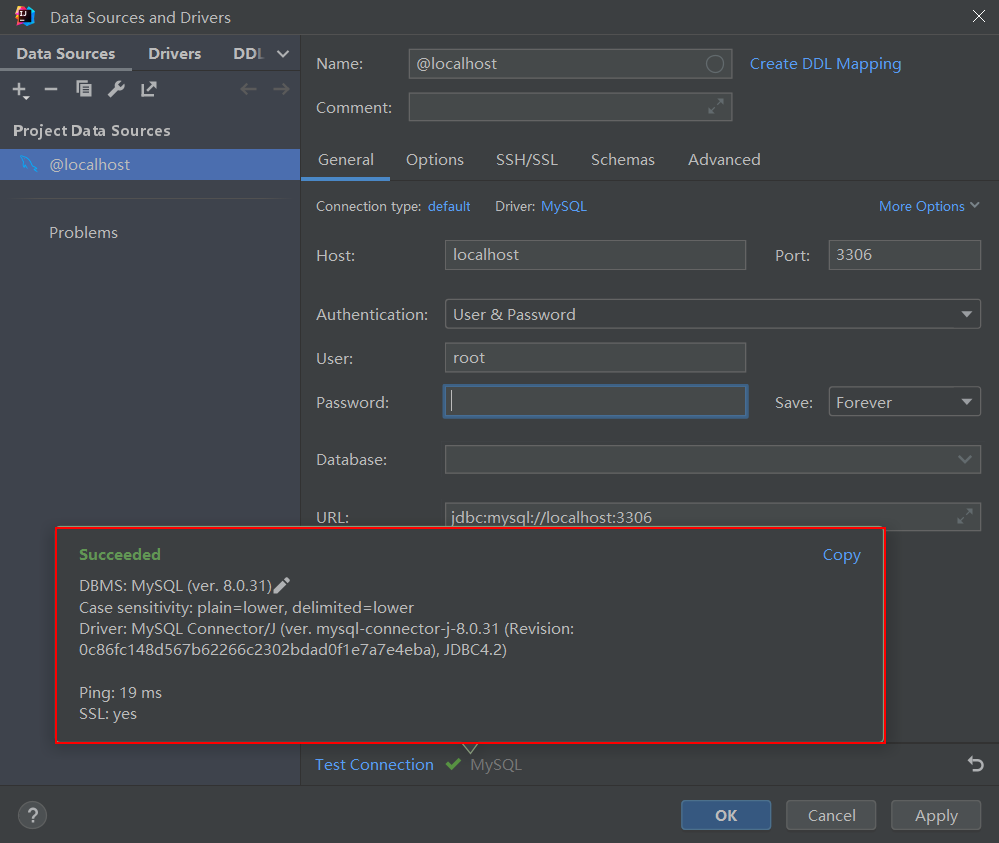The width and height of the screenshot is (999, 843).
Task: Click the Project Data Sources heading
Action: click(92, 131)
